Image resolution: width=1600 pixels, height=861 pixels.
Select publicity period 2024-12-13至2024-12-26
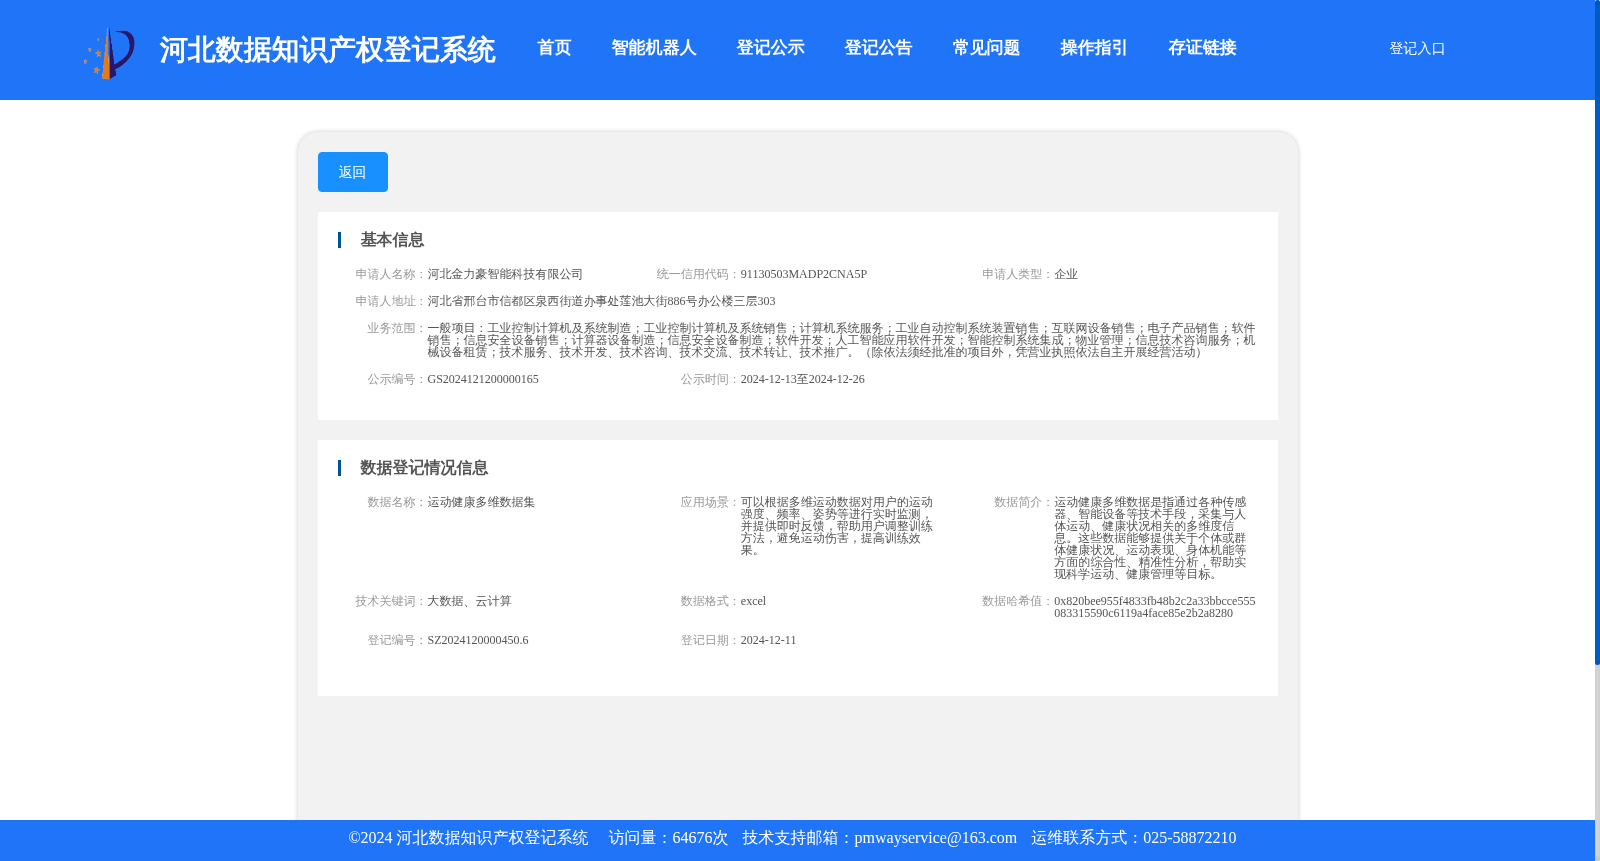coord(803,379)
